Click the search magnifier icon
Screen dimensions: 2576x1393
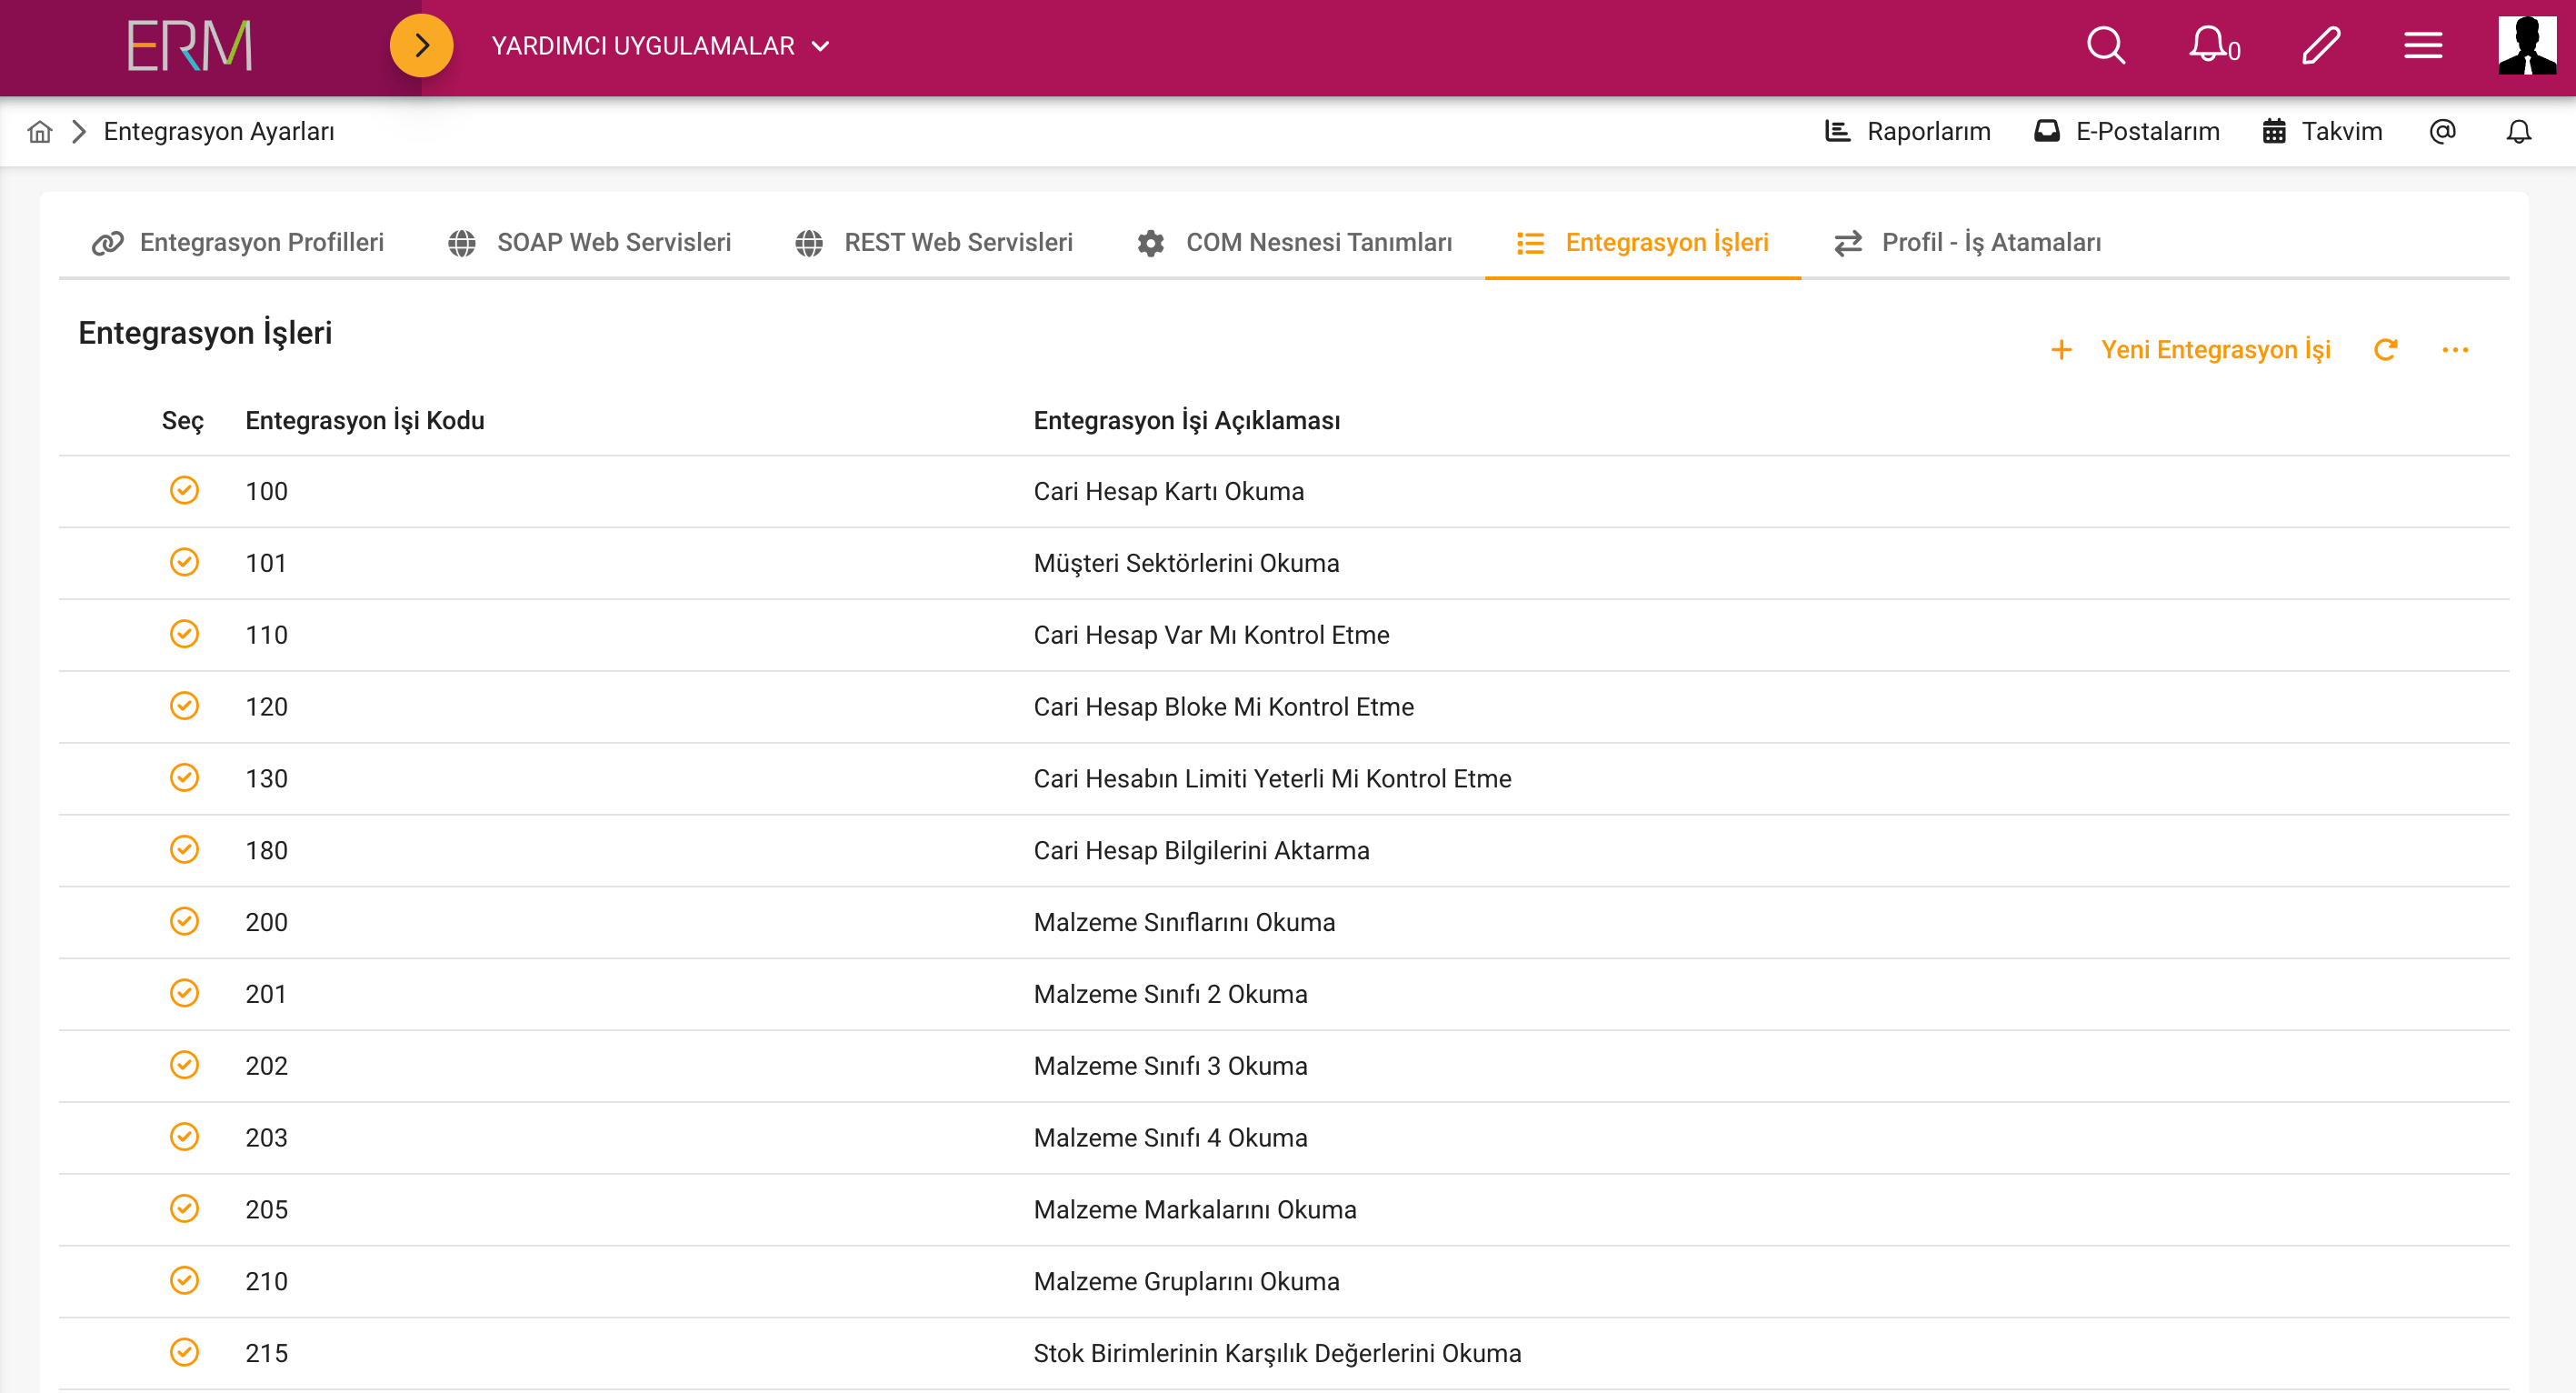[2105, 46]
